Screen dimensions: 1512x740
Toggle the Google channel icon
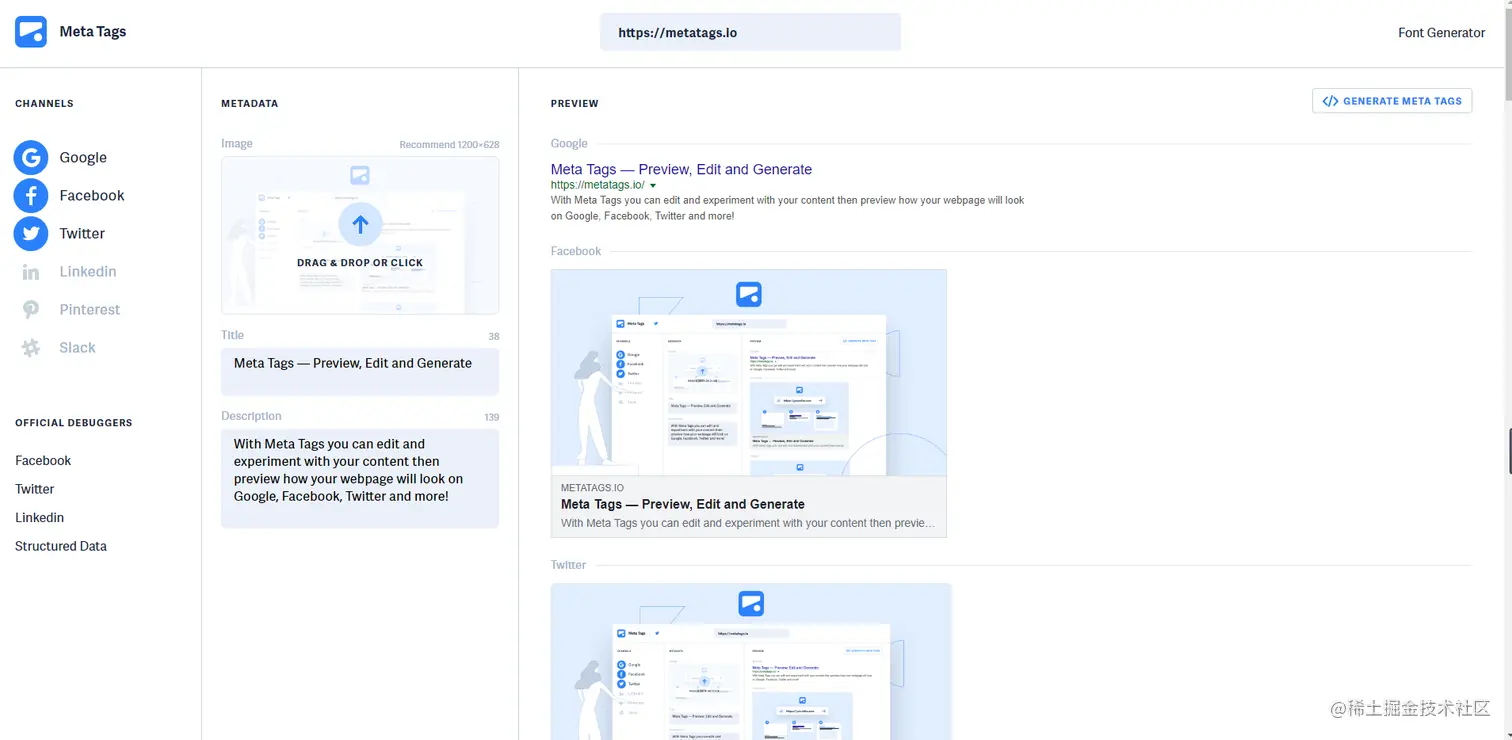(31, 157)
